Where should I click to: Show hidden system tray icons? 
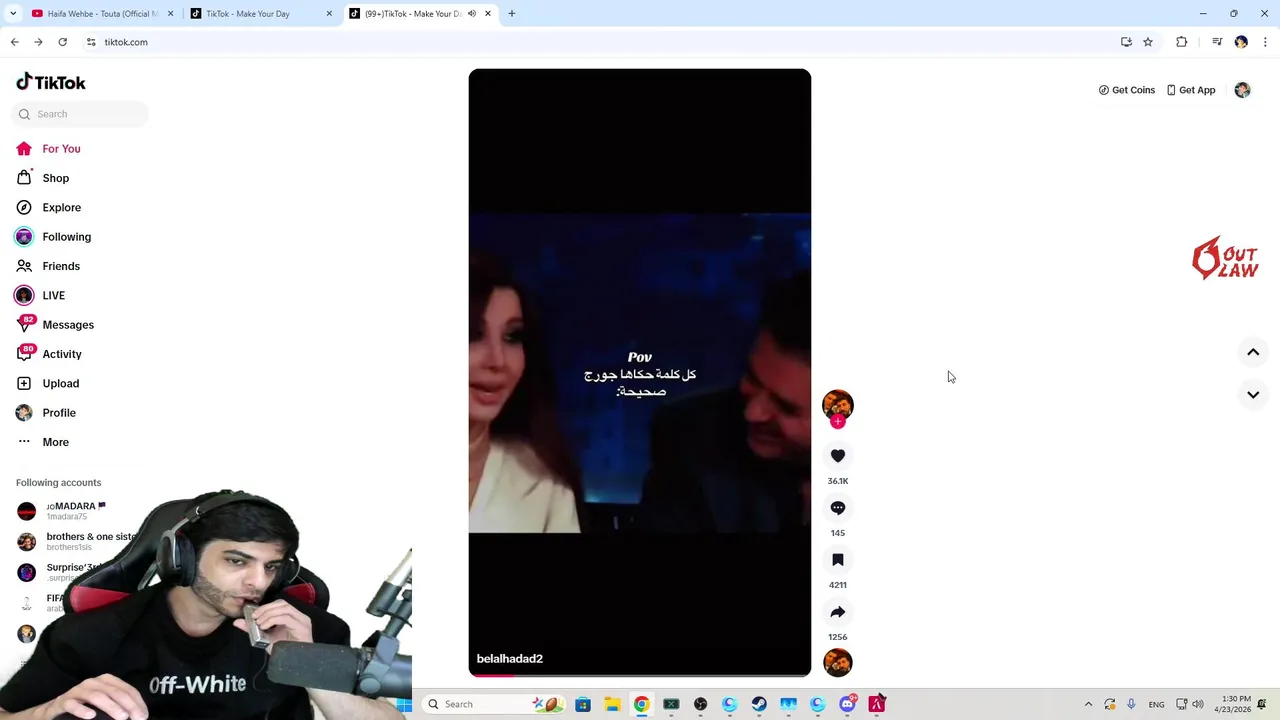tap(1088, 704)
